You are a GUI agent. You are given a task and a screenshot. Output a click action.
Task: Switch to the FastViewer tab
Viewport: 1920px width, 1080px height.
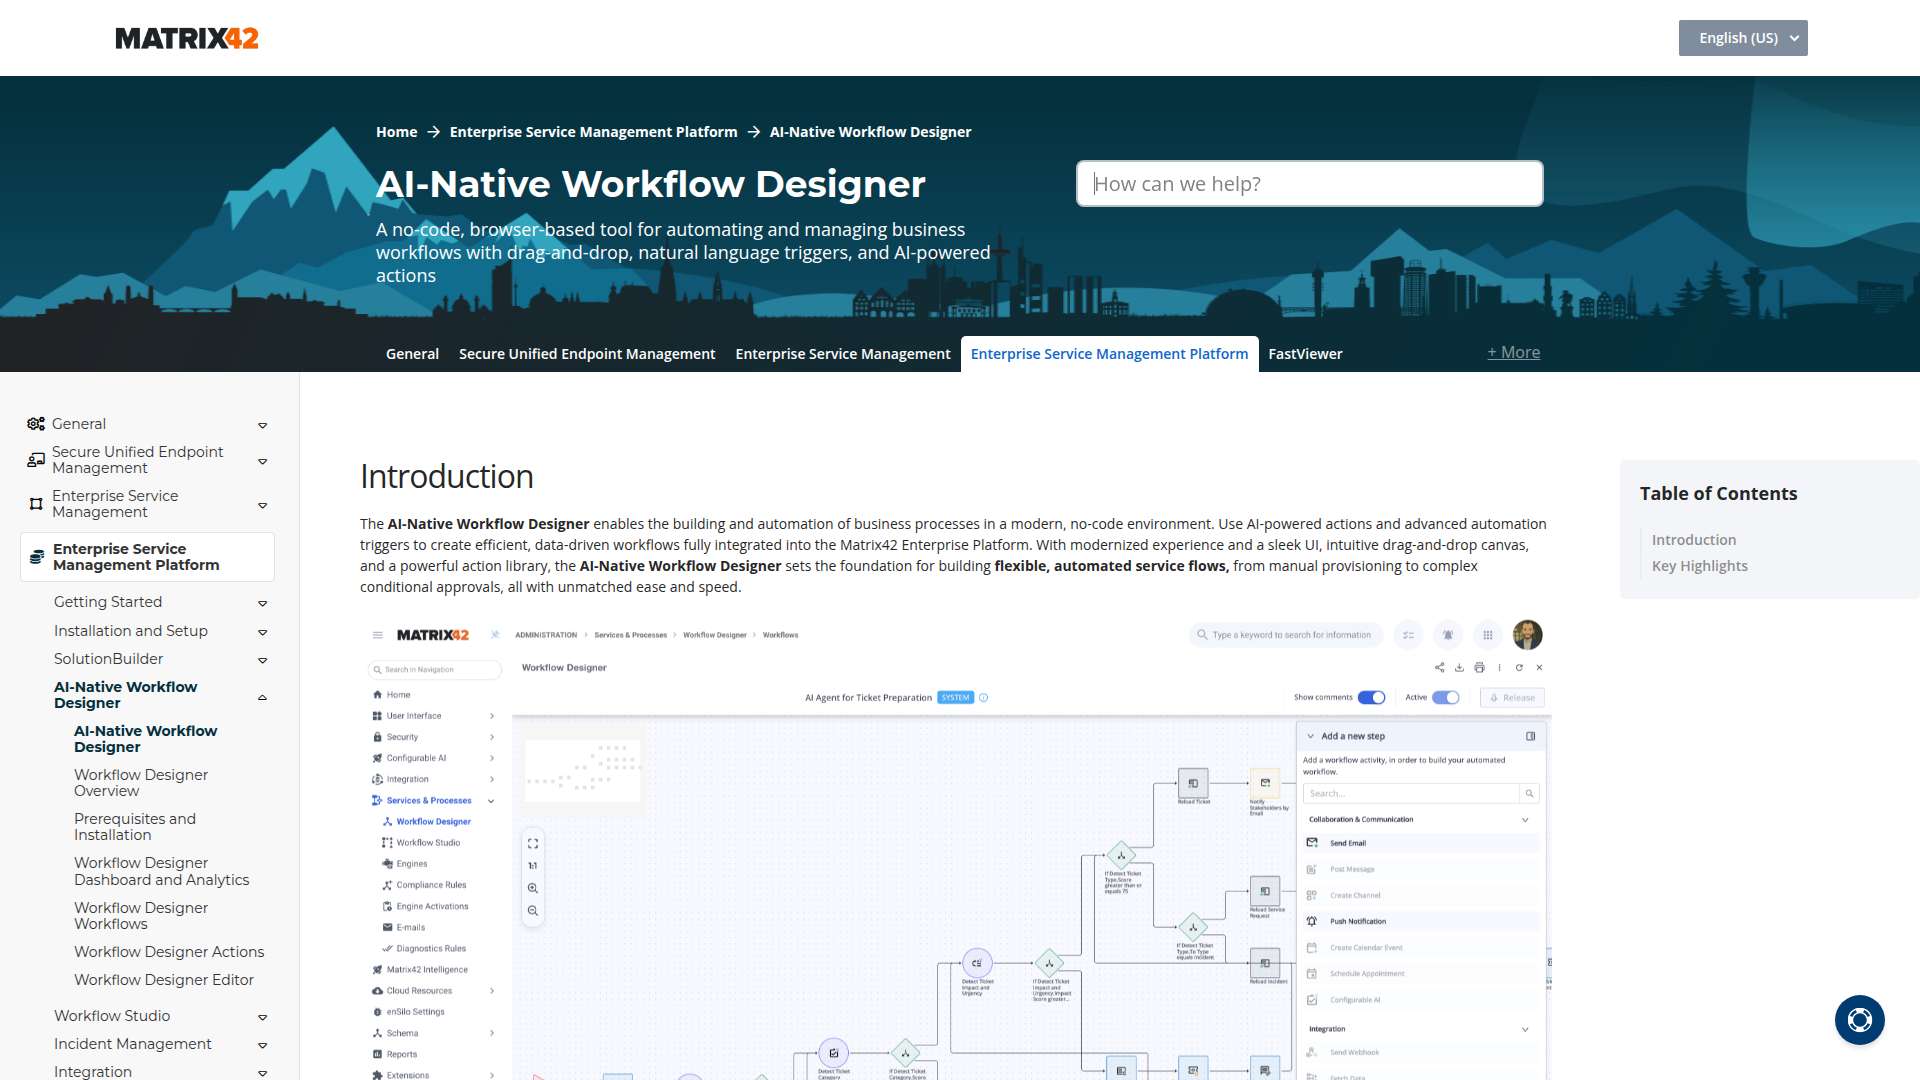point(1305,354)
